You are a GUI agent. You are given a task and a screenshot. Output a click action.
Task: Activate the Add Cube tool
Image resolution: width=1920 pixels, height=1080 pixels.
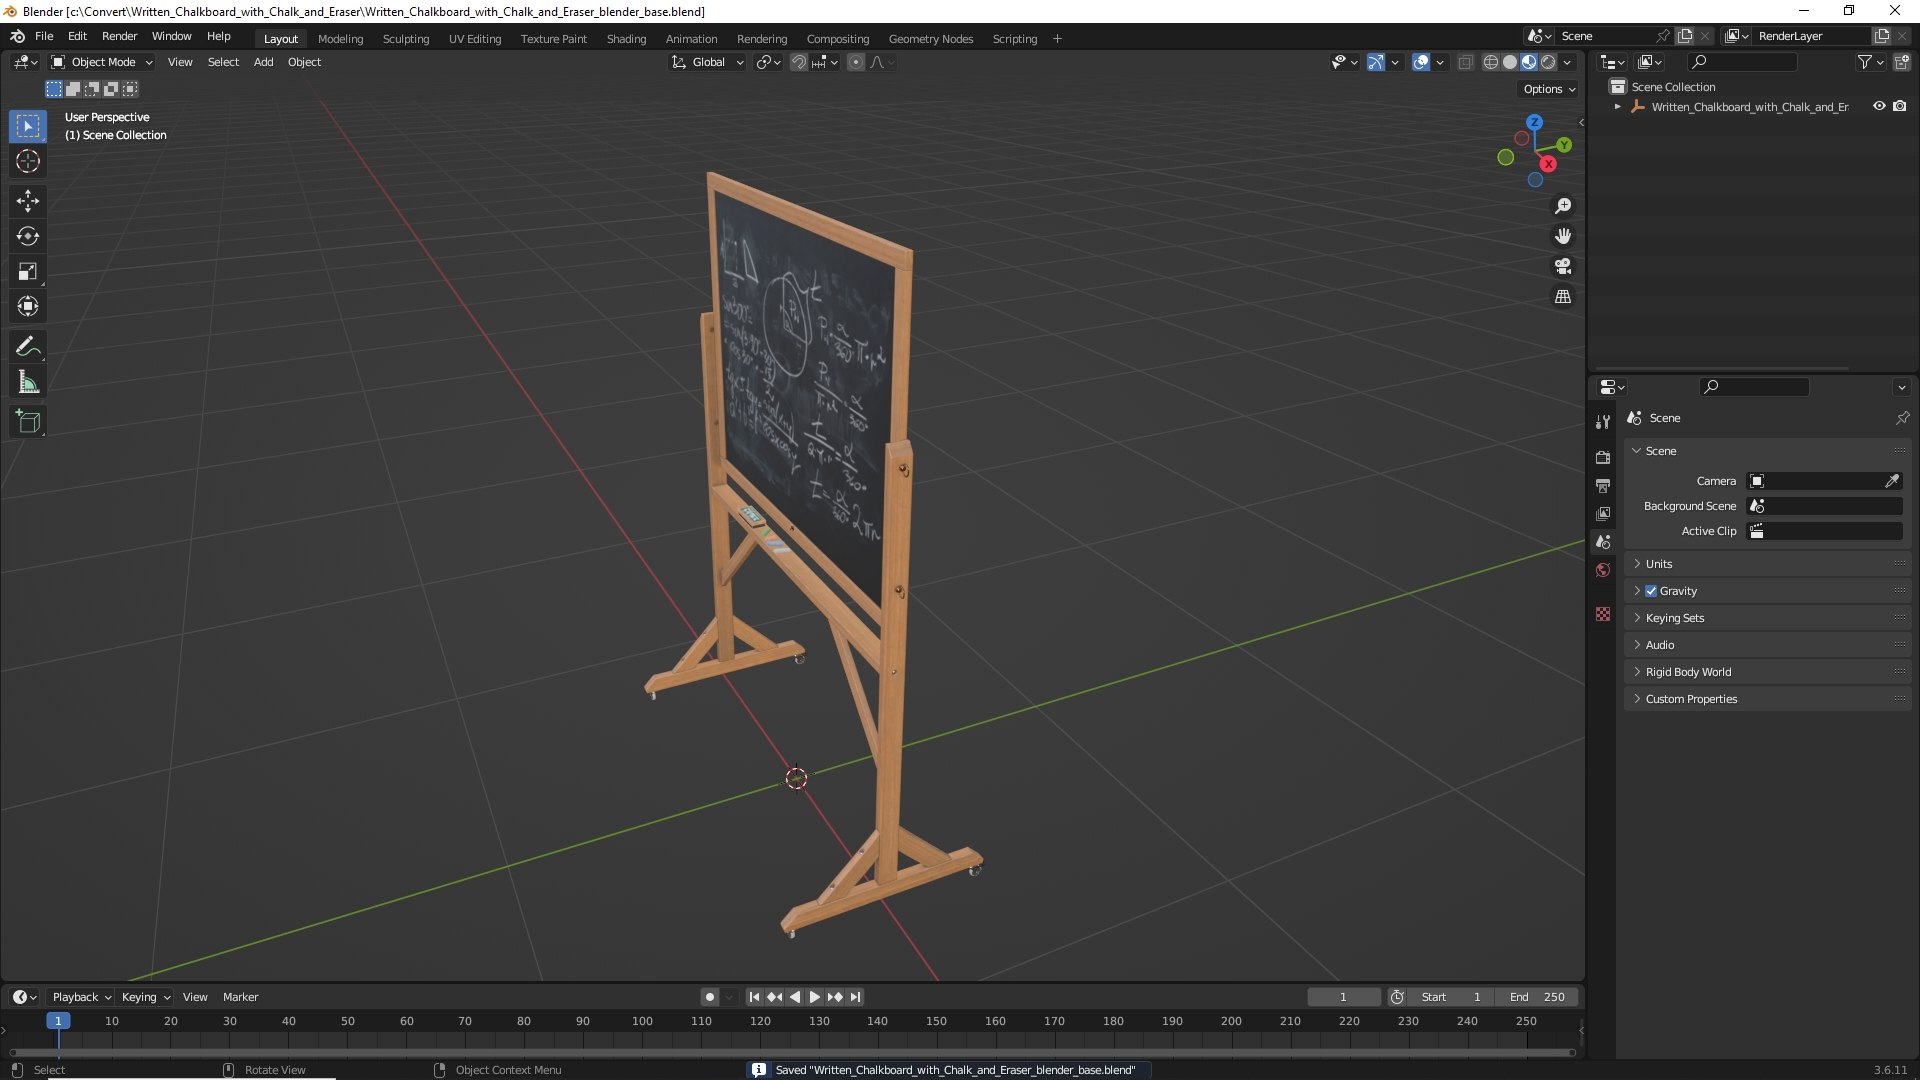click(x=28, y=421)
